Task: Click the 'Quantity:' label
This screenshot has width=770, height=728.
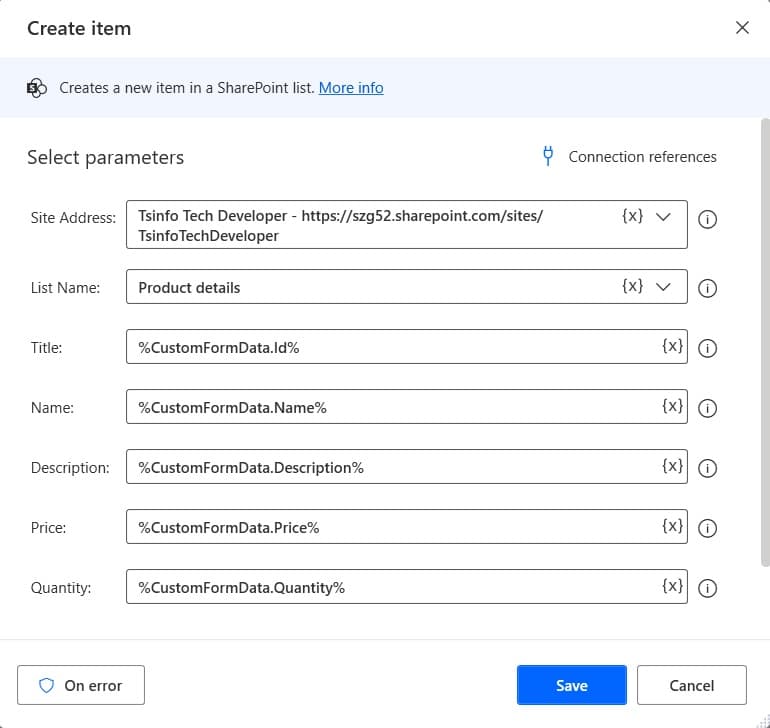Action: pos(61,588)
